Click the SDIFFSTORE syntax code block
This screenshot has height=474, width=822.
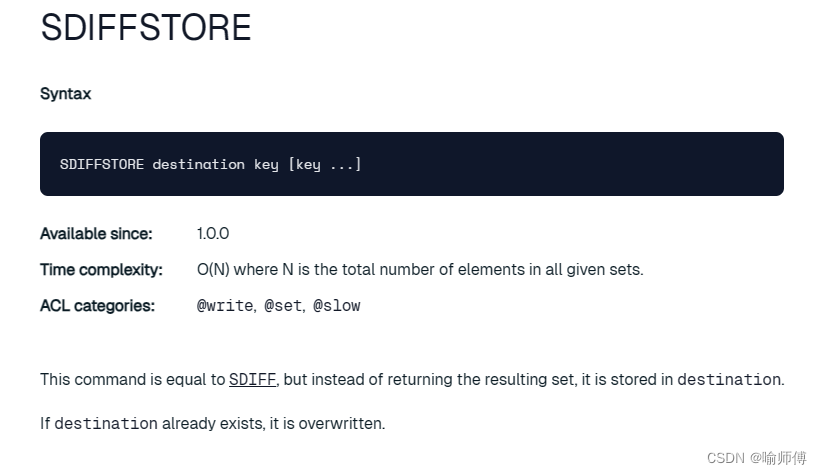point(412,164)
